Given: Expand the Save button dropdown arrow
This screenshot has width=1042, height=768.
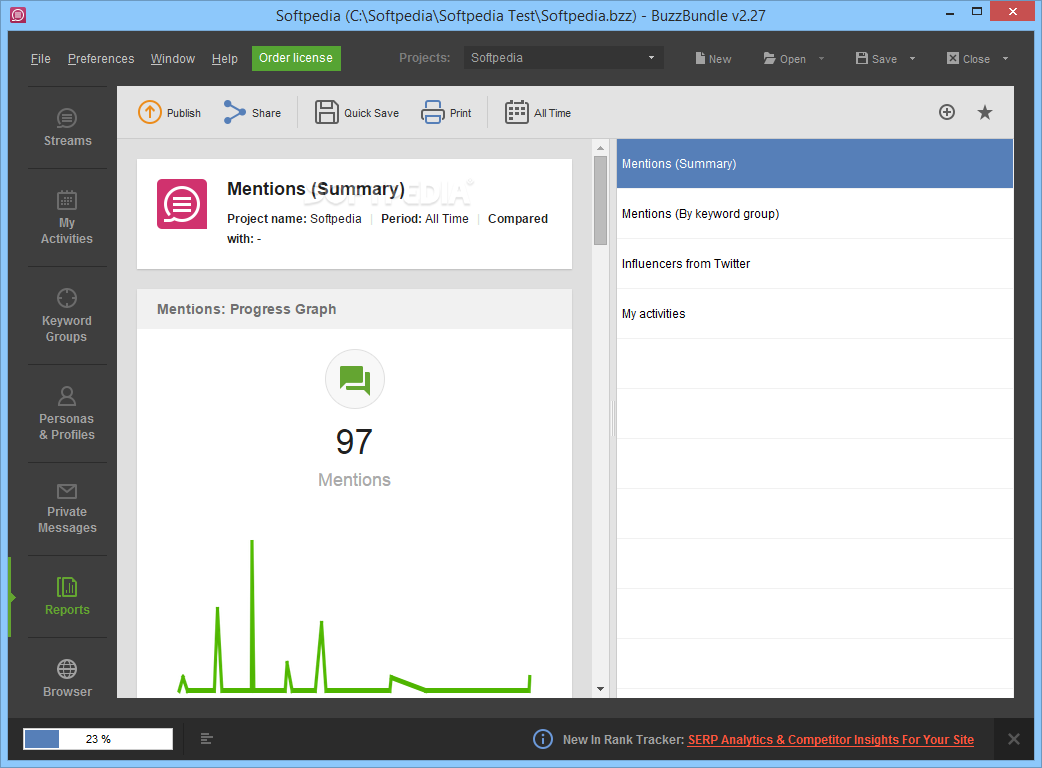Looking at the screenshot, I should point(912,58).
